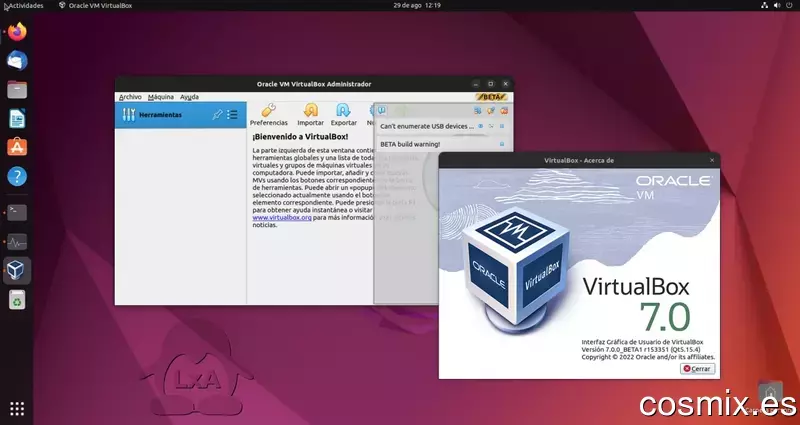Screen dimensions: 800x425
Task: Open the power menu icon in top bar
Action: [790, 5]
